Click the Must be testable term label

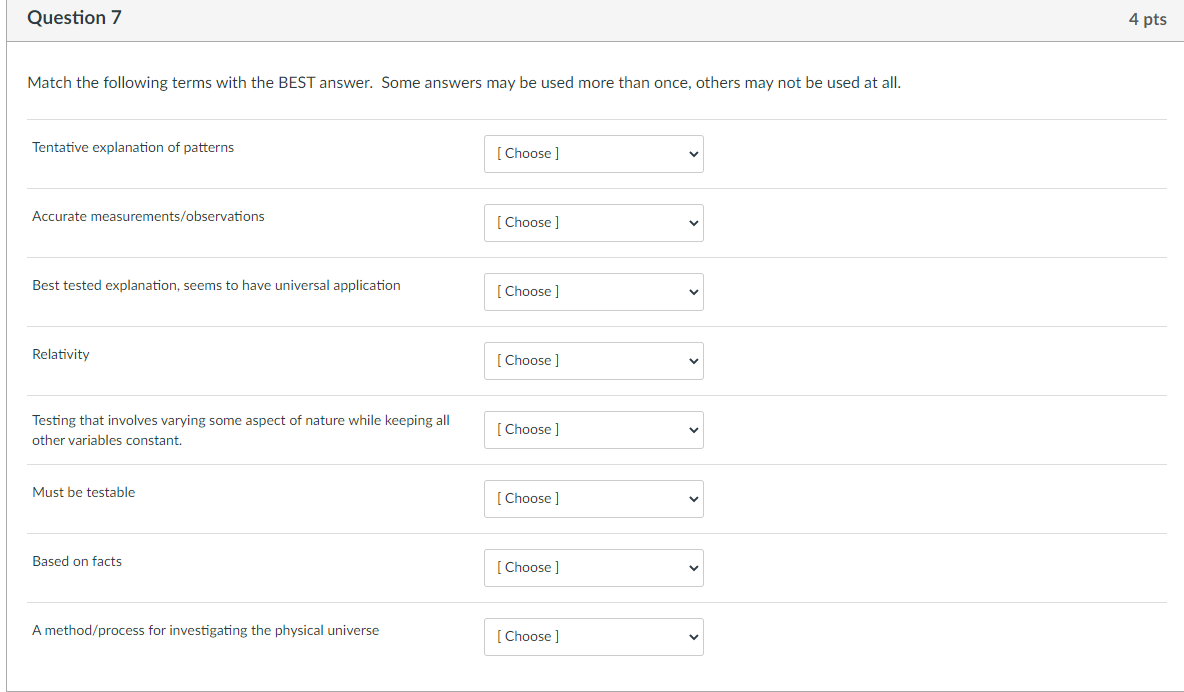point(83,493)
